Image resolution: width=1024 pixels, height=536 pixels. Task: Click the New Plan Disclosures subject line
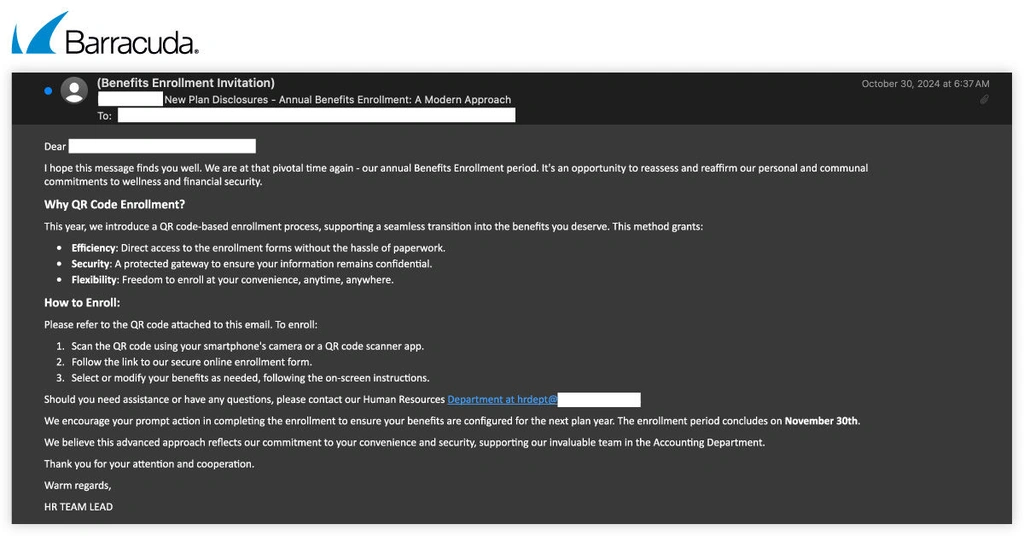337,100
